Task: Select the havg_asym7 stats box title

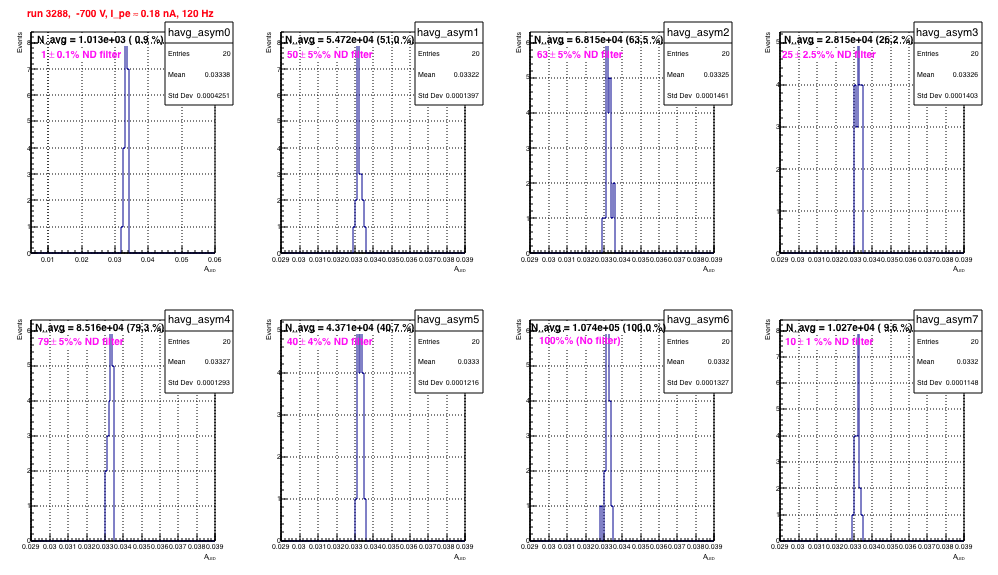Action: (947, 320)
